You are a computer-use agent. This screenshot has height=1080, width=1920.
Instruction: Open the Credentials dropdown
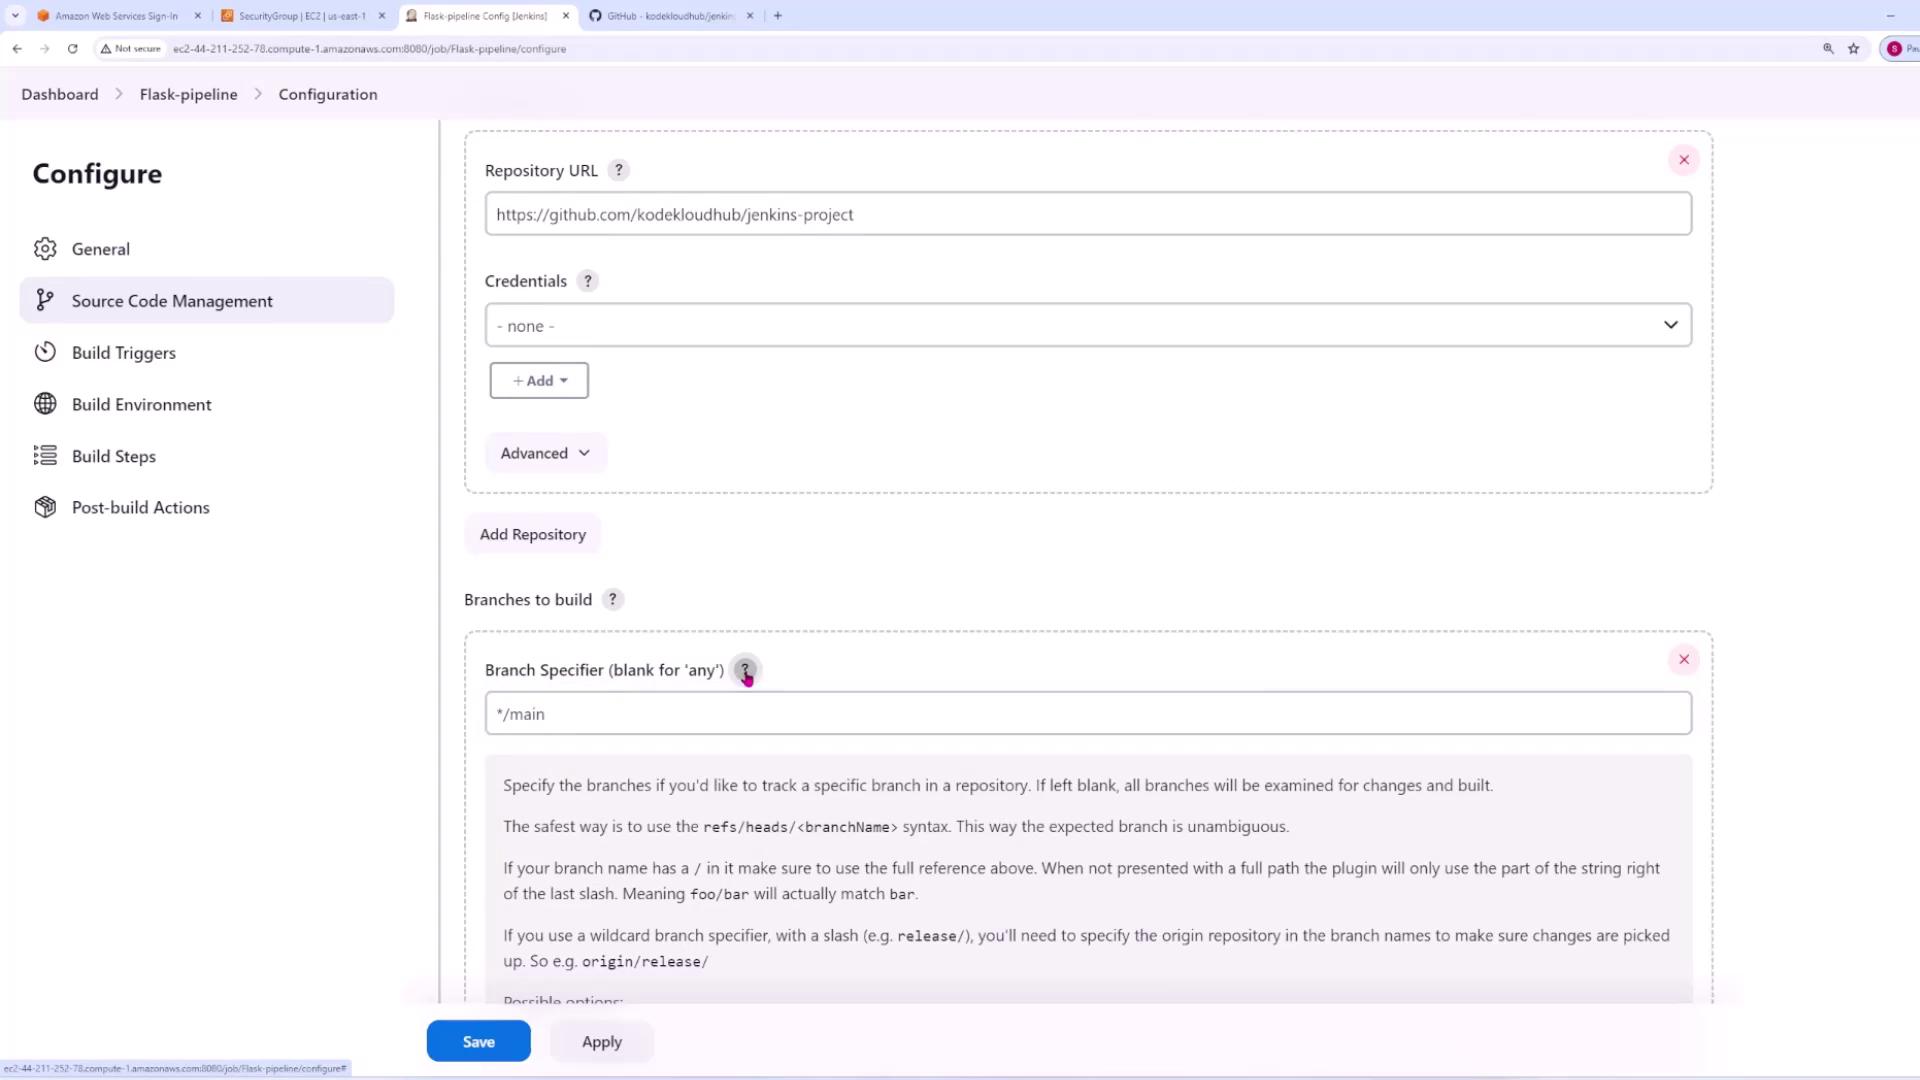pyautogui.click(x=1088, y=325)
